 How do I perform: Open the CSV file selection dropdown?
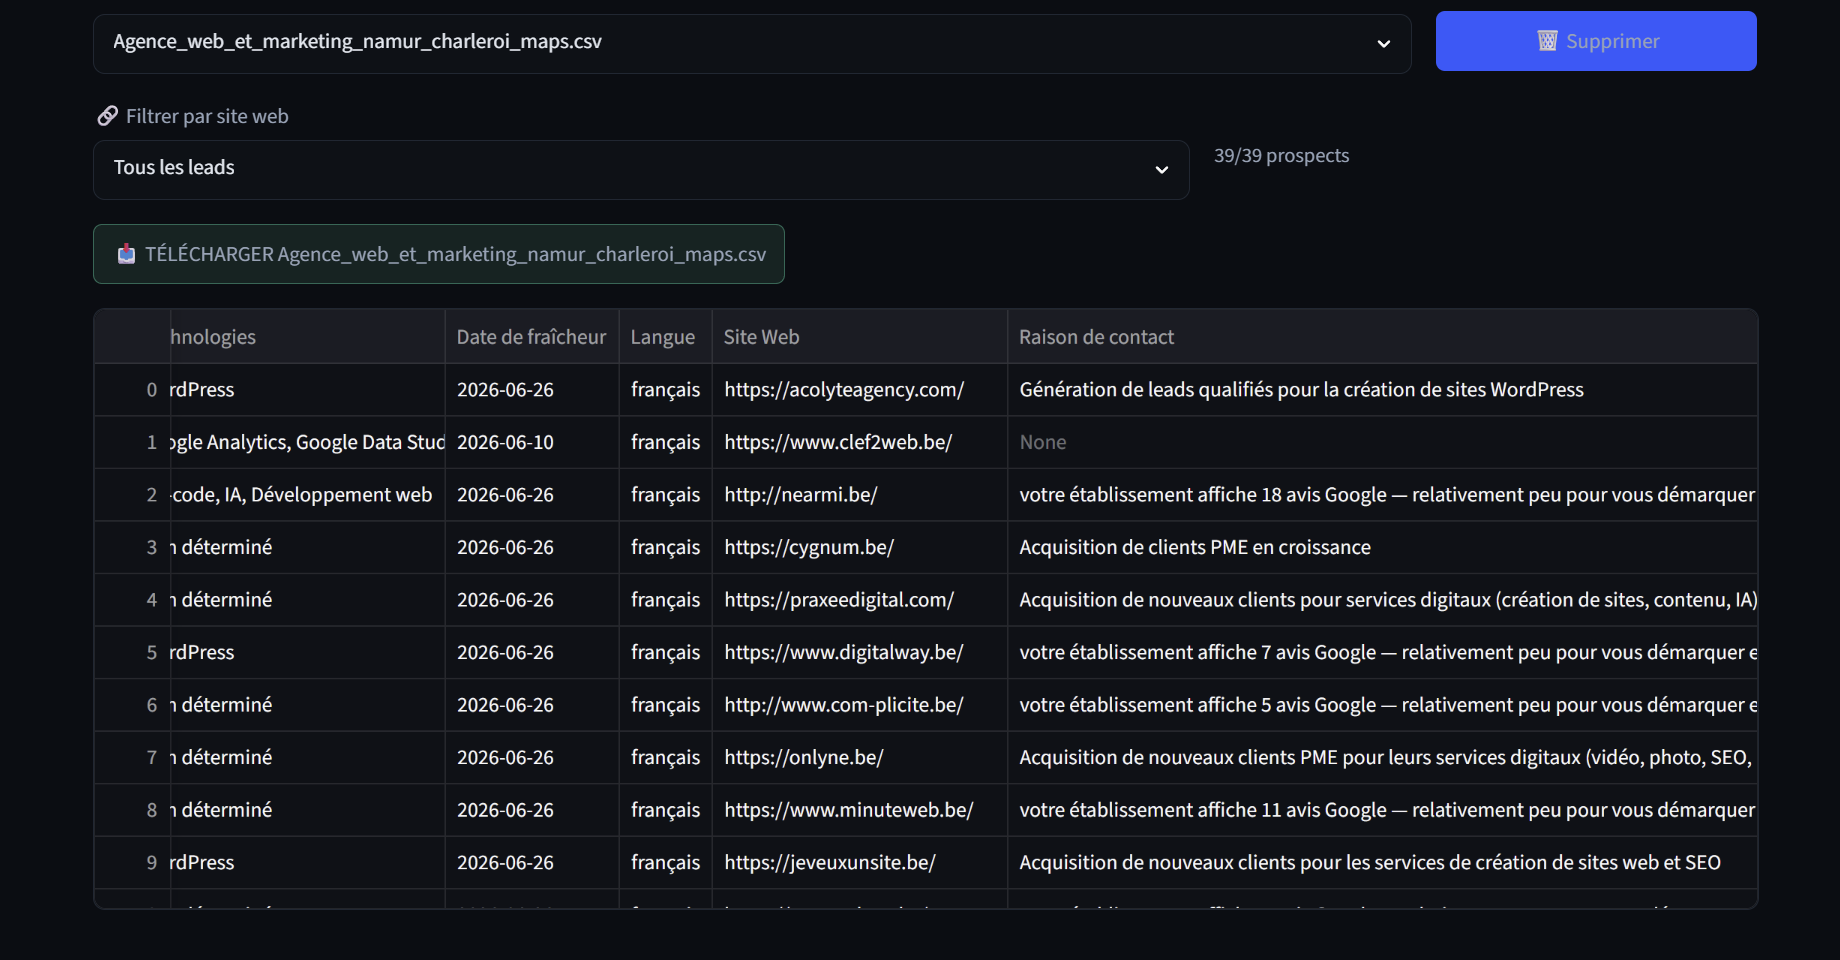coord(752,43)
